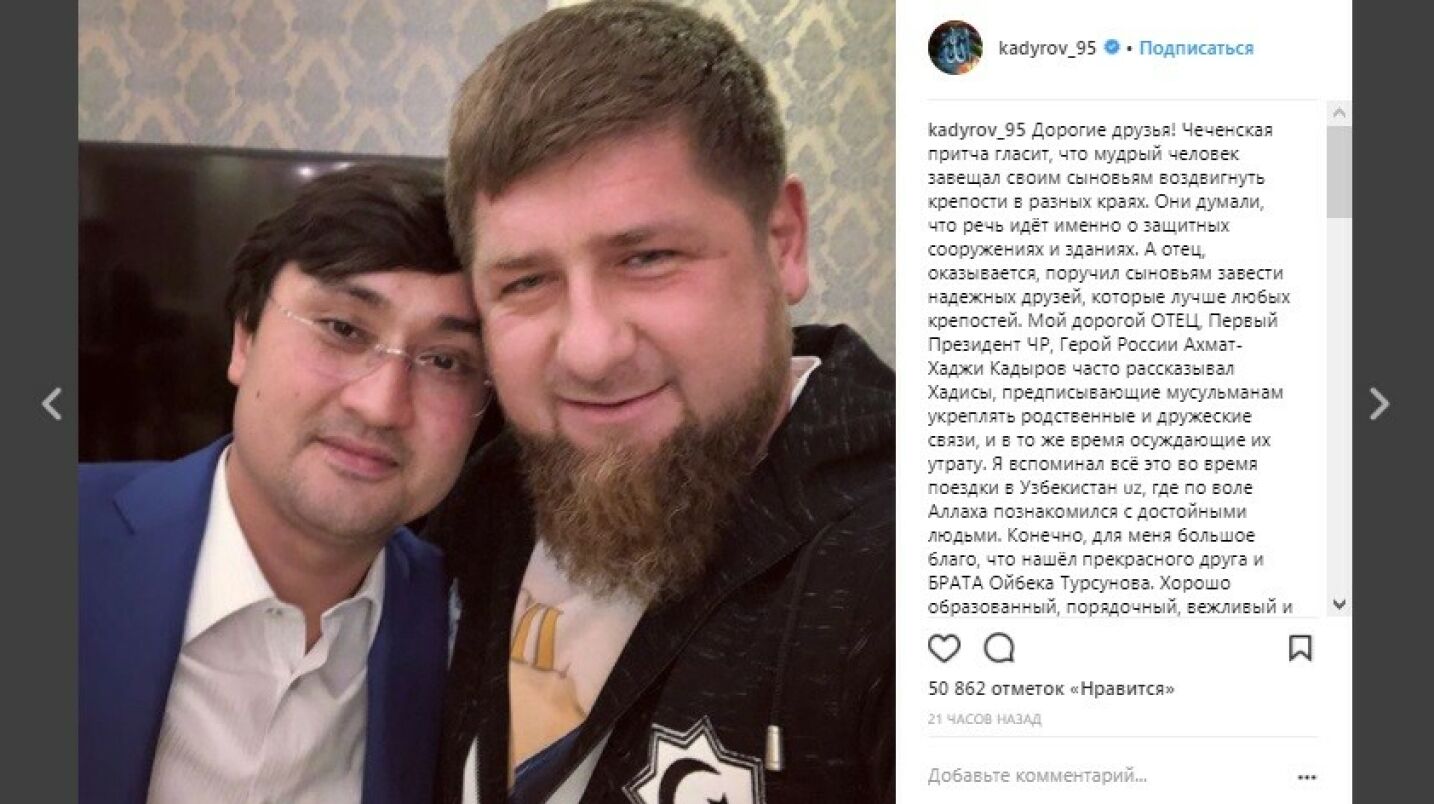This screenshot has width=1434, height=804.
Task: Save the post with the bookmark icon
Action: point(1300,649)
